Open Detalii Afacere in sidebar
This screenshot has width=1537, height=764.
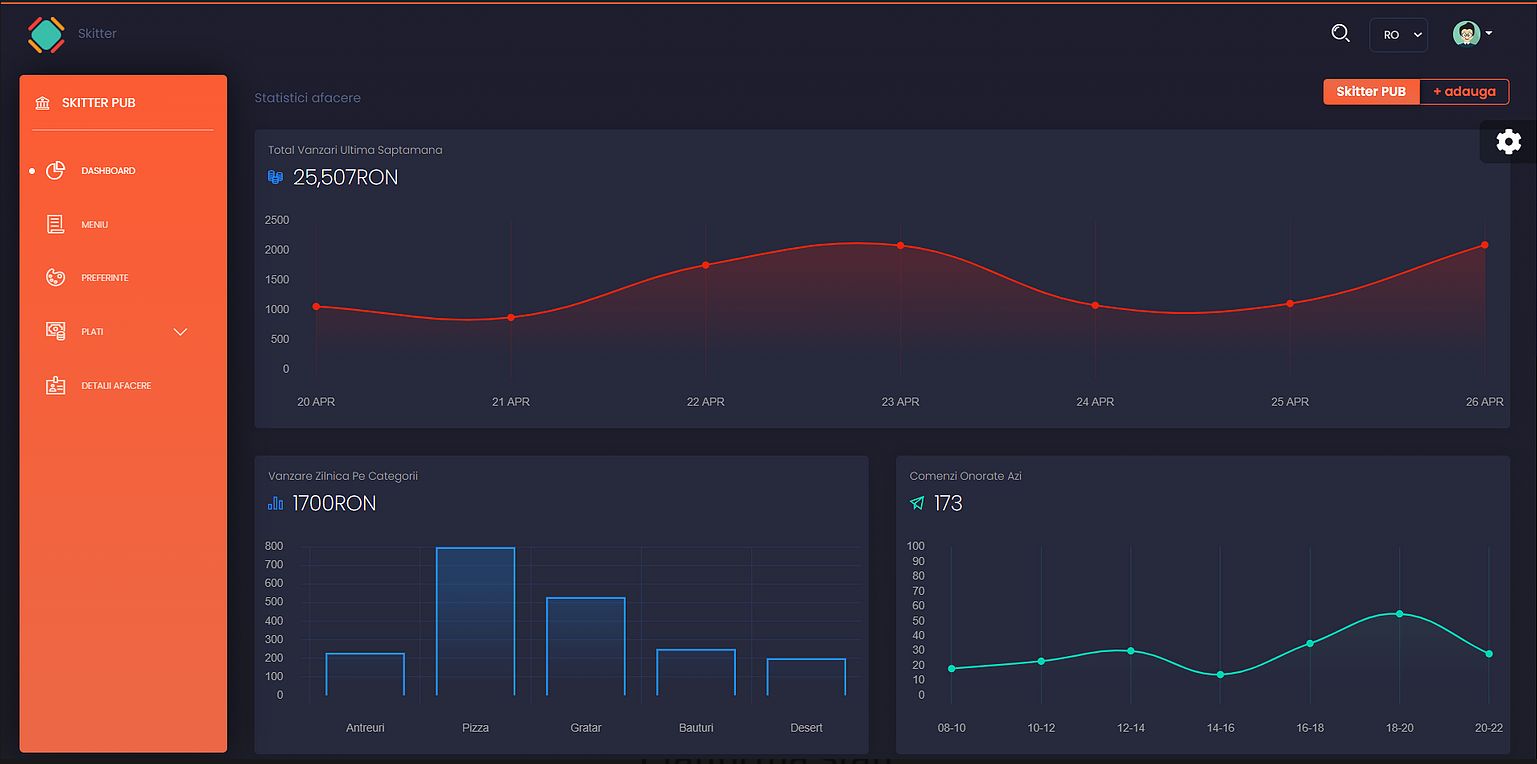pyautogui.click(x=116, y=385)
